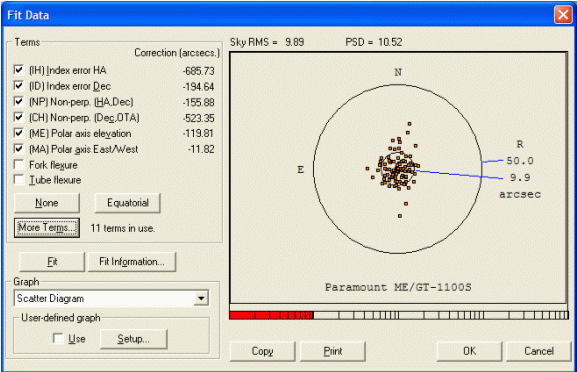Open user-defined graph Setup

point(134,339)
